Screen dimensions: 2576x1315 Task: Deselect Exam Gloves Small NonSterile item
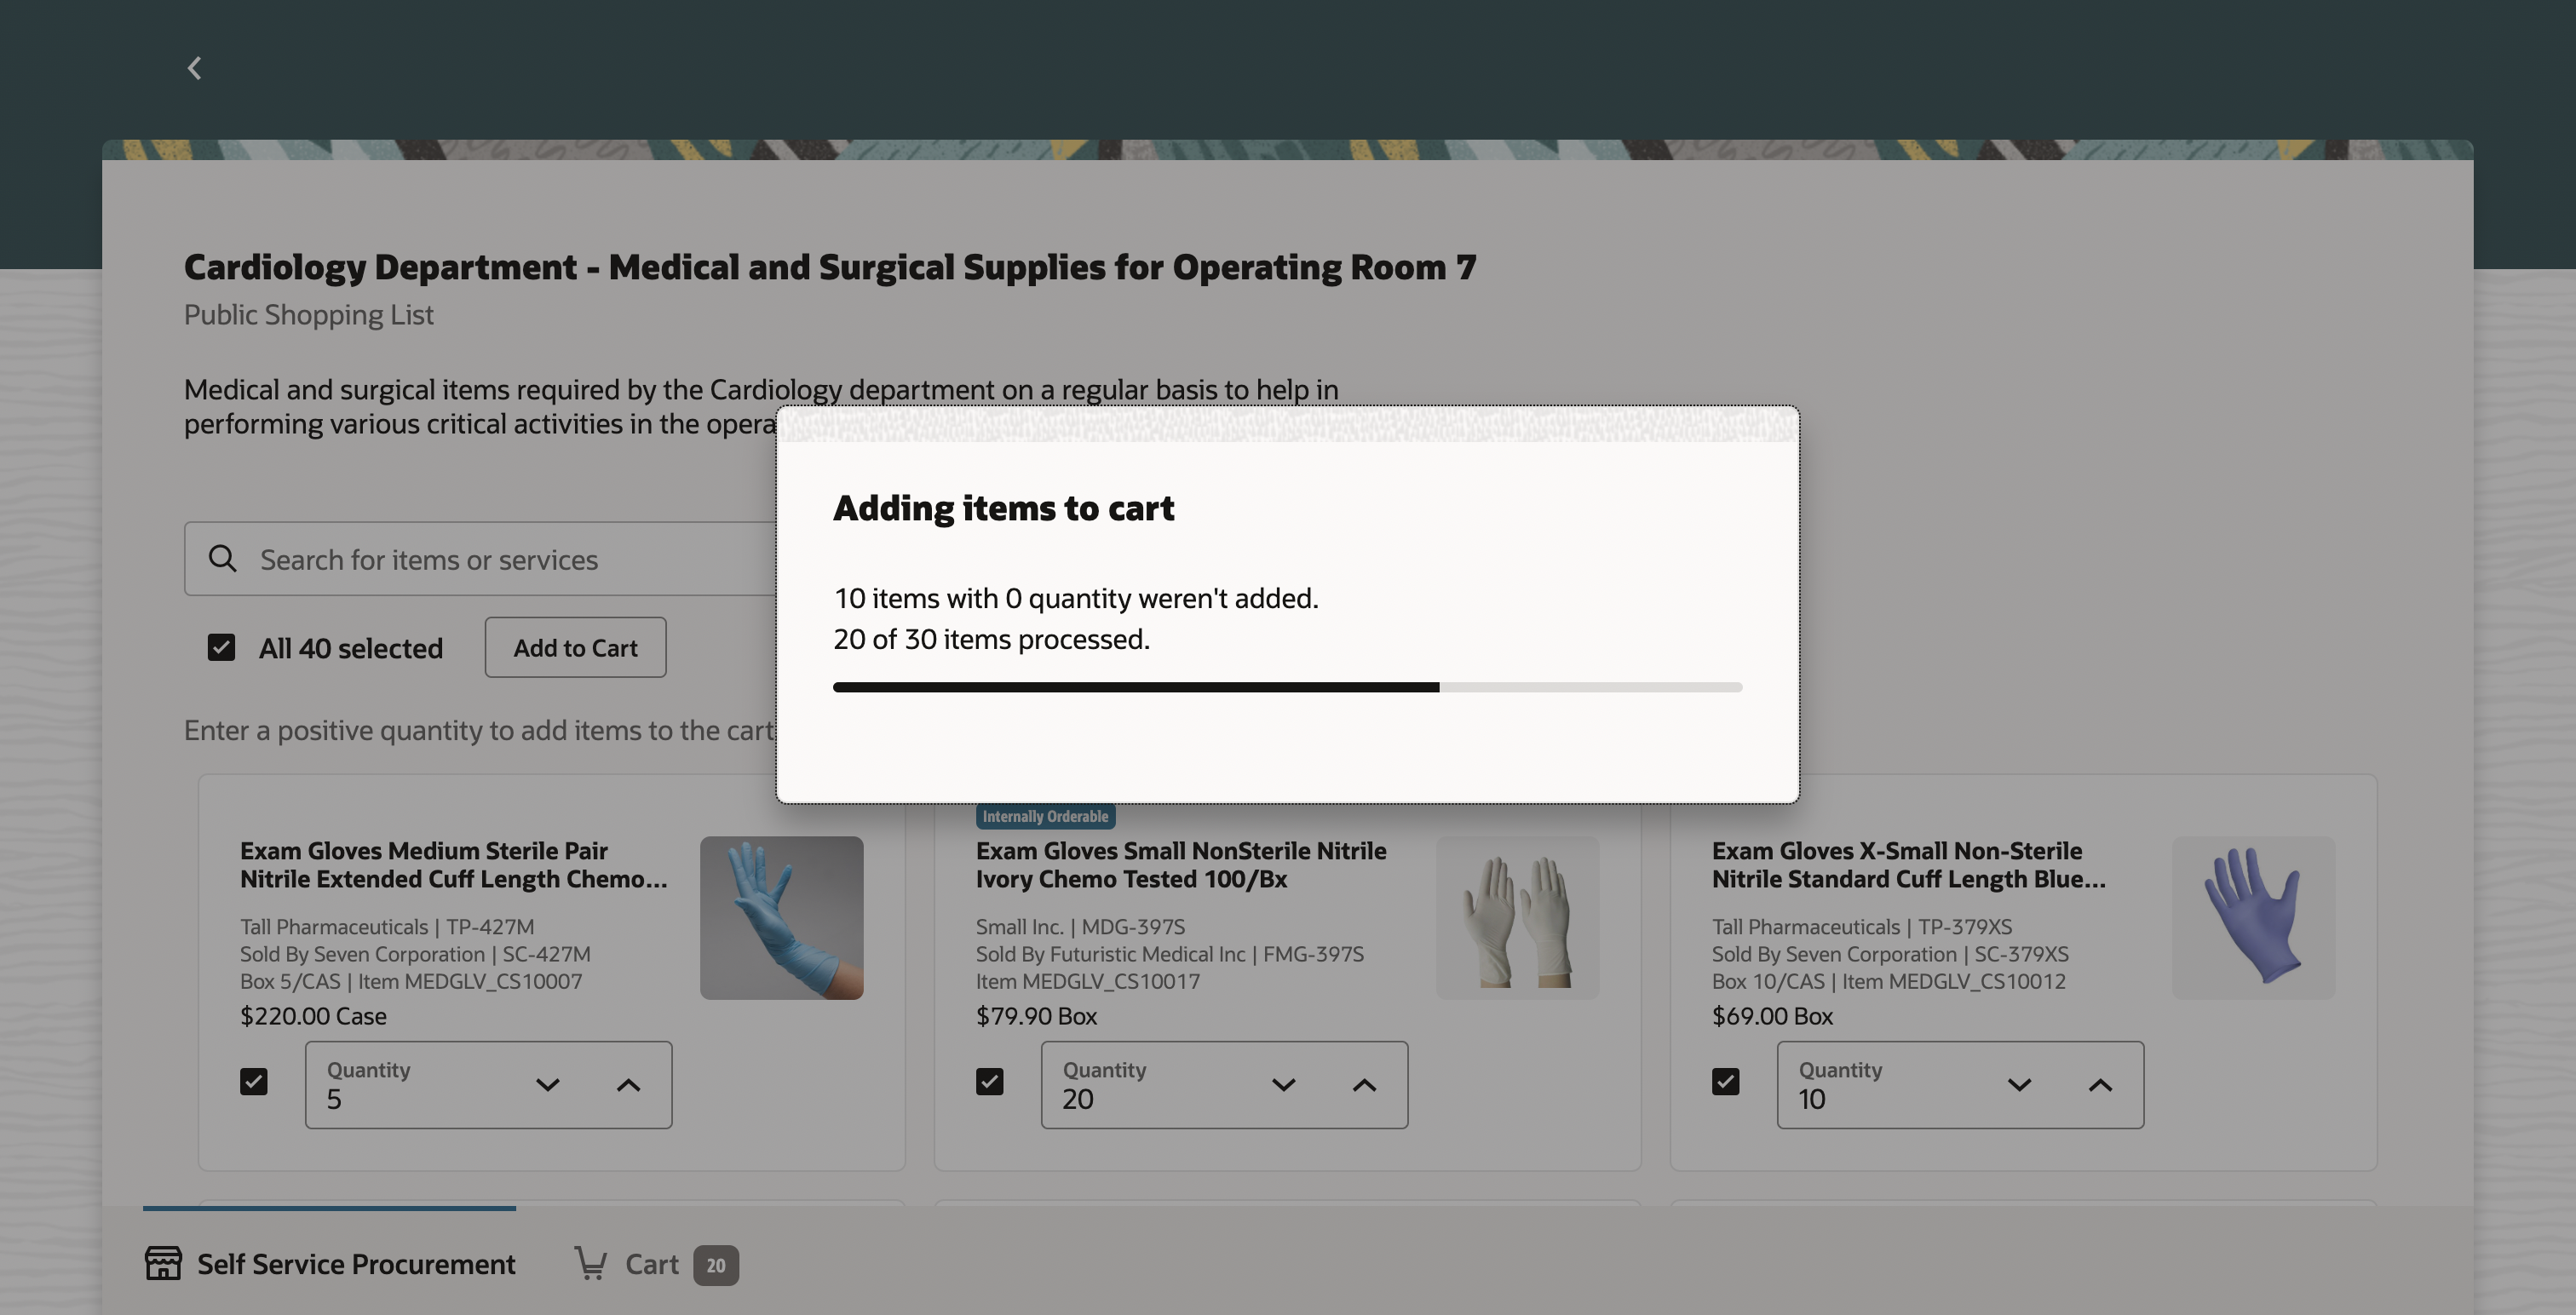click(990, 1082)
